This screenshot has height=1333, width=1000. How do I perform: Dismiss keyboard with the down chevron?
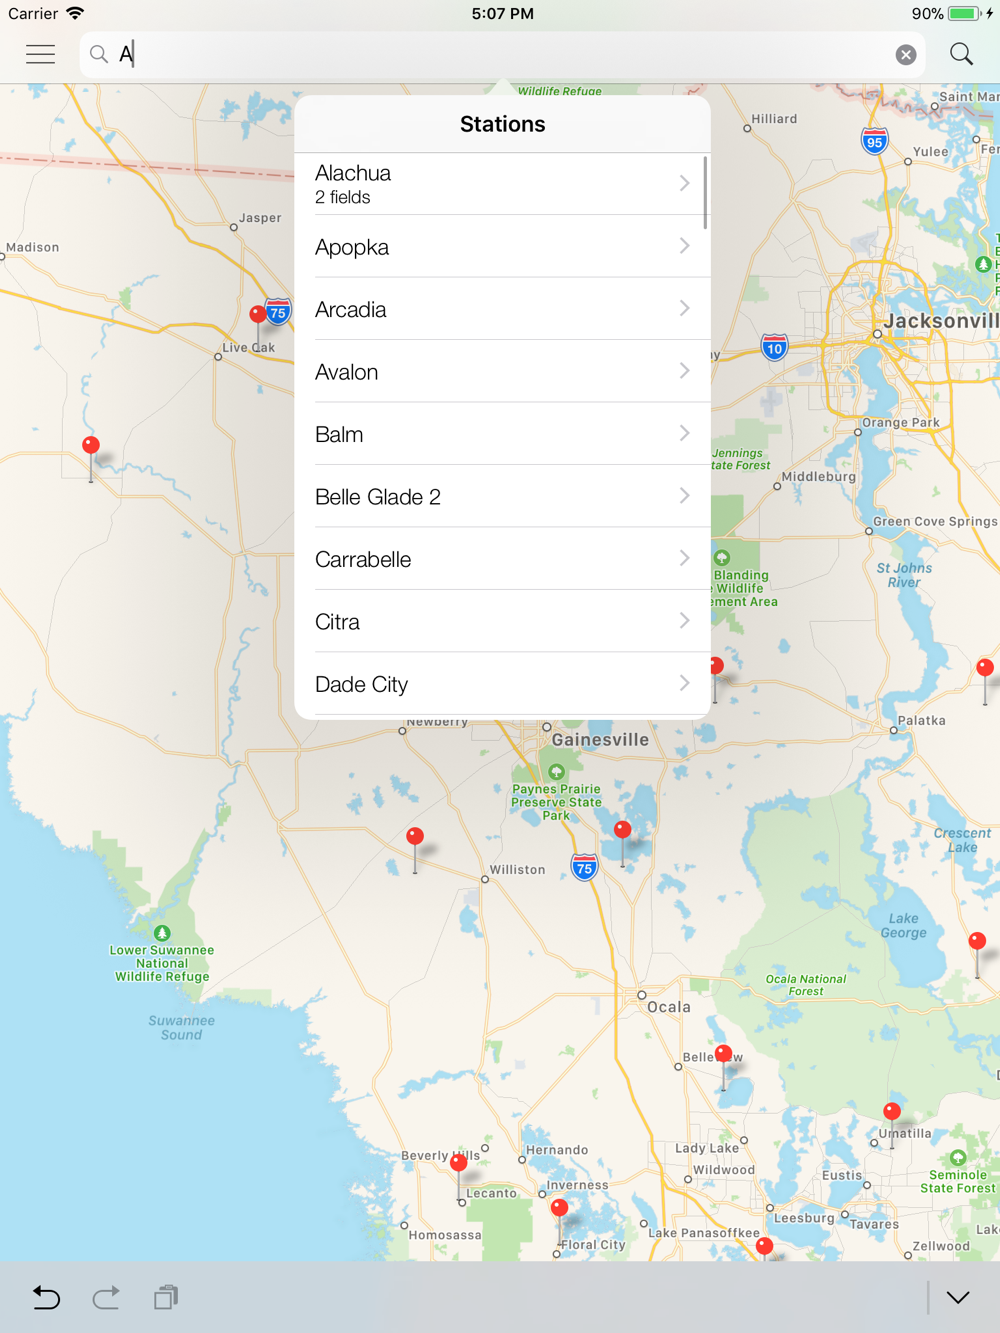(x=958, y=1298)
